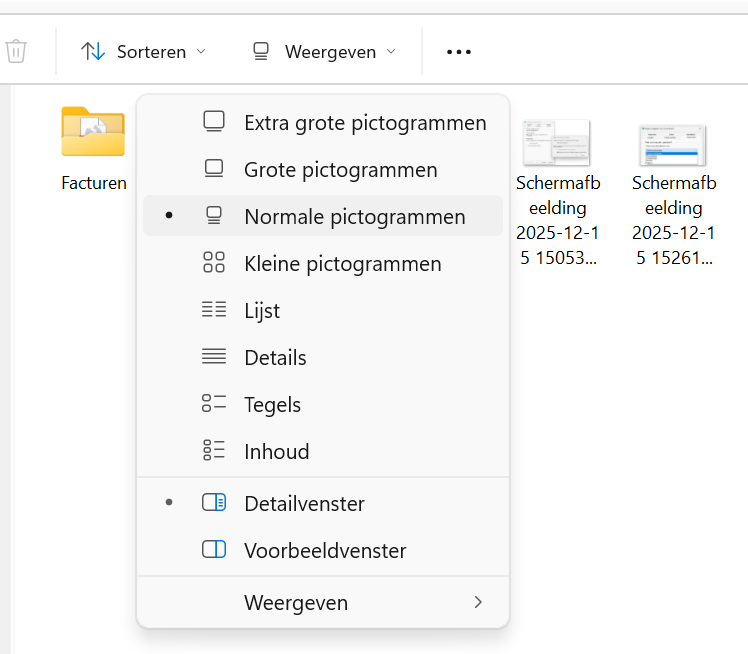The image size is (748, 654).
Task: Select screenshot thumbnail ending in 15053
Action: click(557, 142)
